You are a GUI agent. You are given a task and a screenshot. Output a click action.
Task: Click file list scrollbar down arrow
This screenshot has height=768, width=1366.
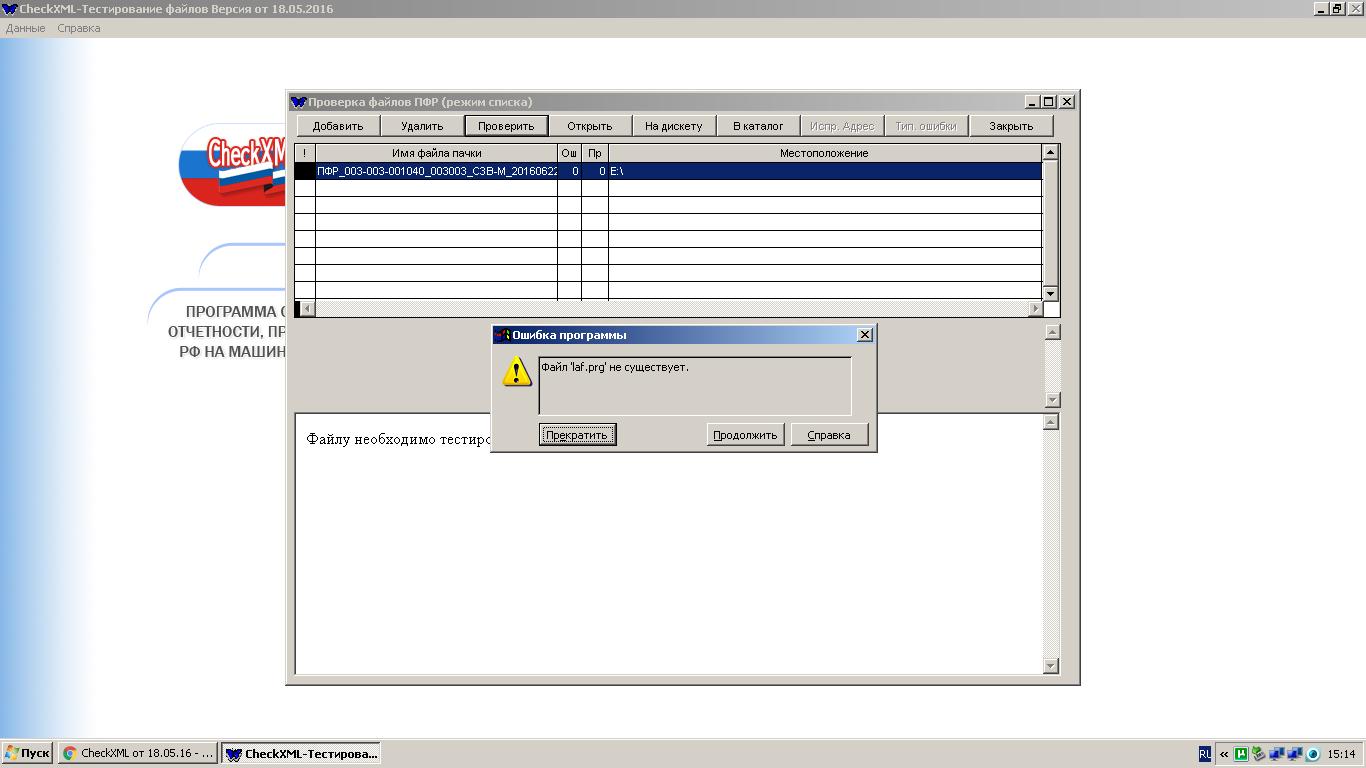click(x=1050, y=293)
